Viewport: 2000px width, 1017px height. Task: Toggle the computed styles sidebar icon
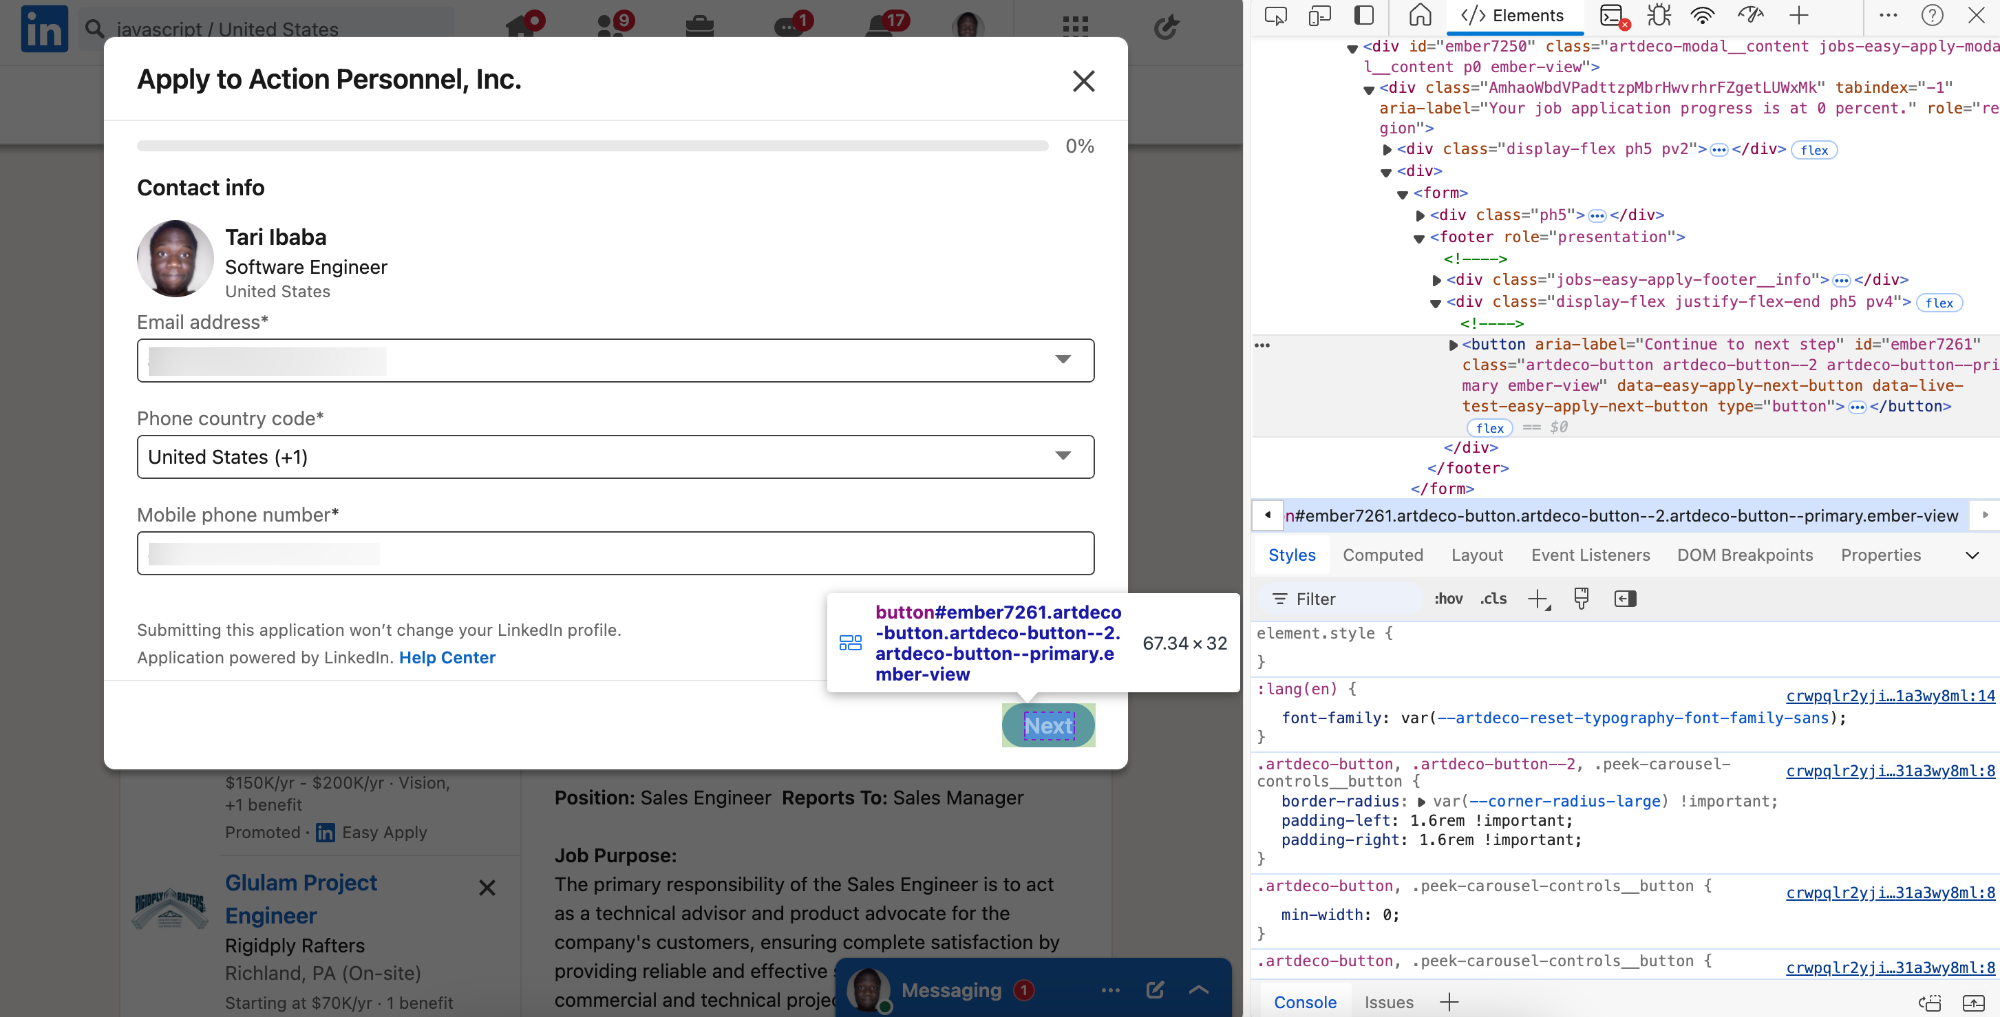coord(1625,599)
